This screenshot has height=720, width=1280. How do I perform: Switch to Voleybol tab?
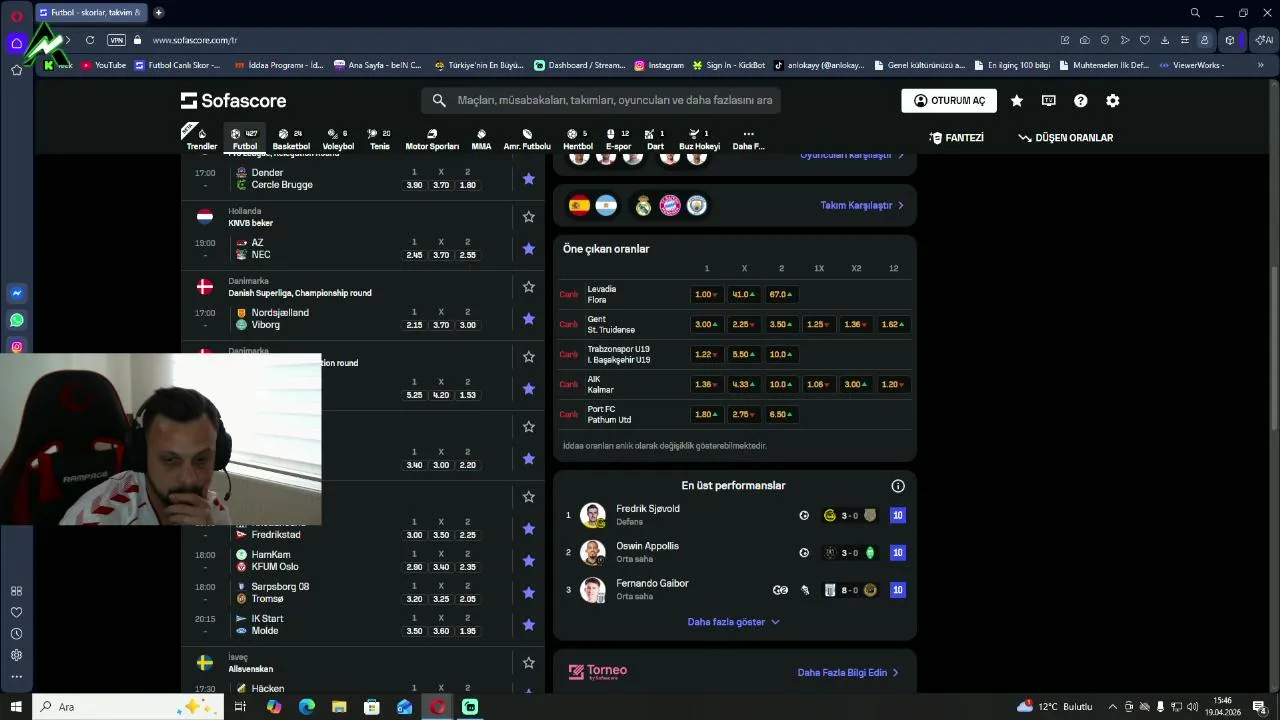(x=338, y=139)
